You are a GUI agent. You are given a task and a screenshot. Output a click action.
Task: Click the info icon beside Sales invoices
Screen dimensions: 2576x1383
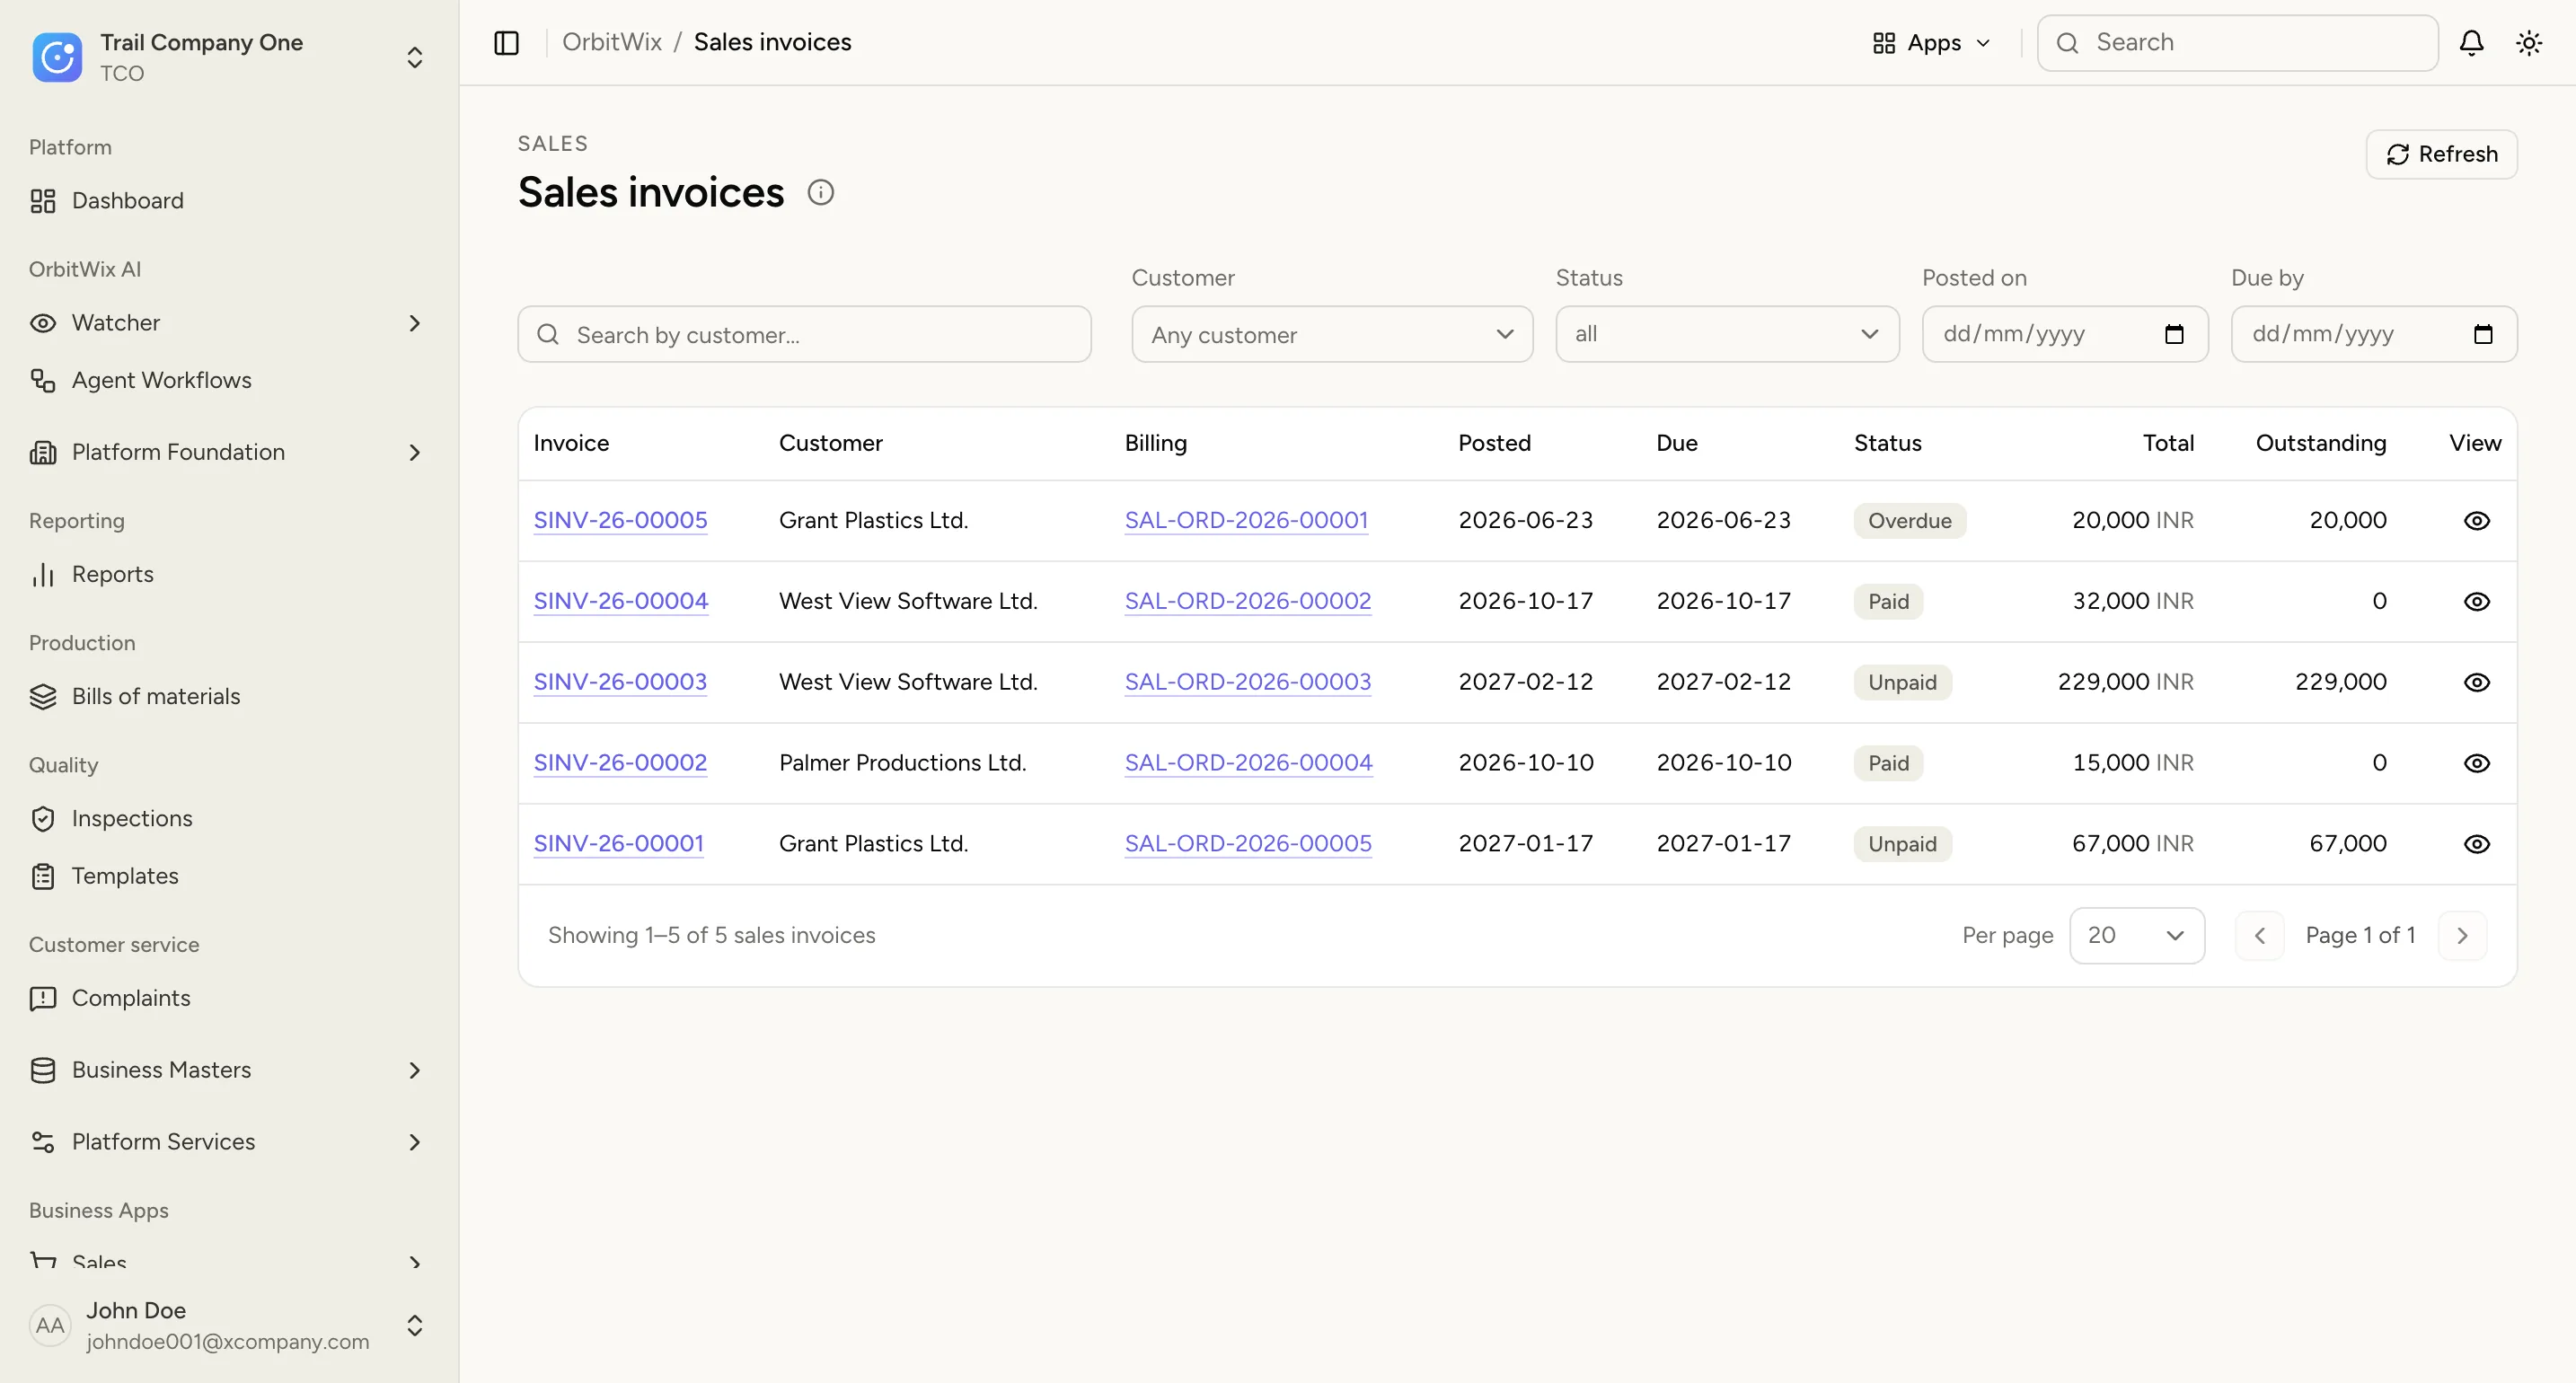820,192
